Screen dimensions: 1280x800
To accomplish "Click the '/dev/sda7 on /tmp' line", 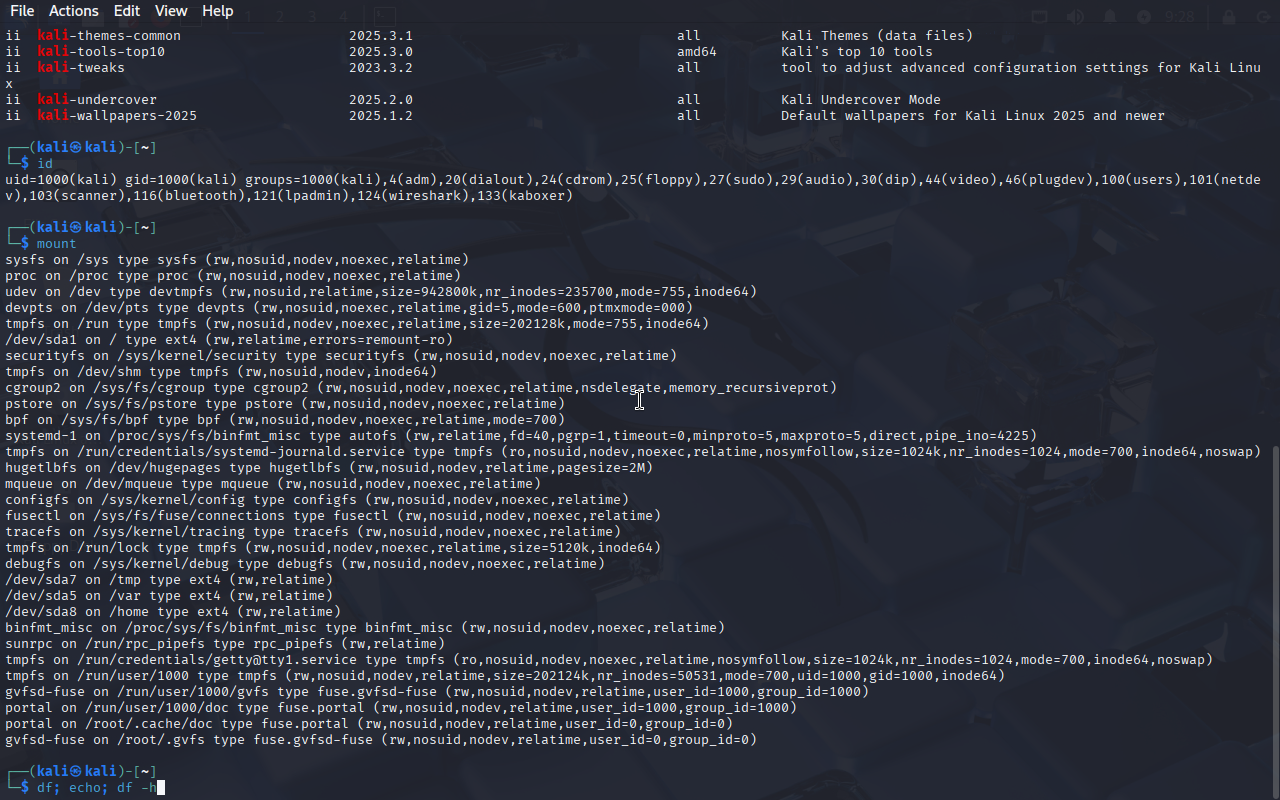I will tap(169, 580).
